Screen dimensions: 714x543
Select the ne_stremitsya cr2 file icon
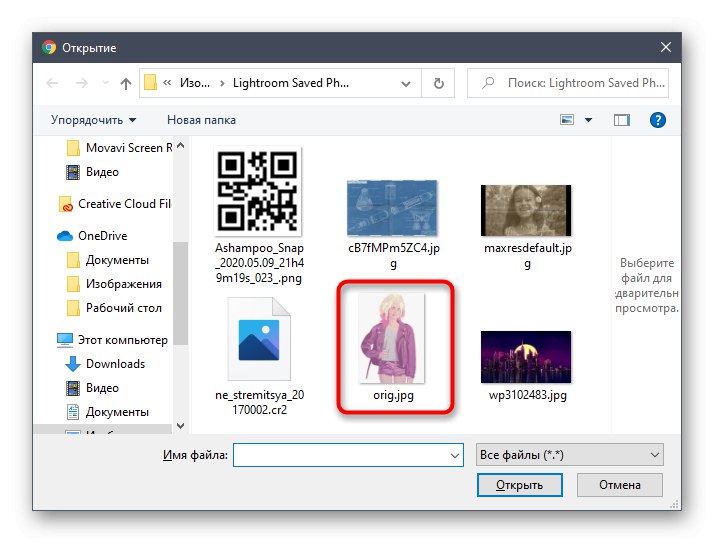click(259, 338)
